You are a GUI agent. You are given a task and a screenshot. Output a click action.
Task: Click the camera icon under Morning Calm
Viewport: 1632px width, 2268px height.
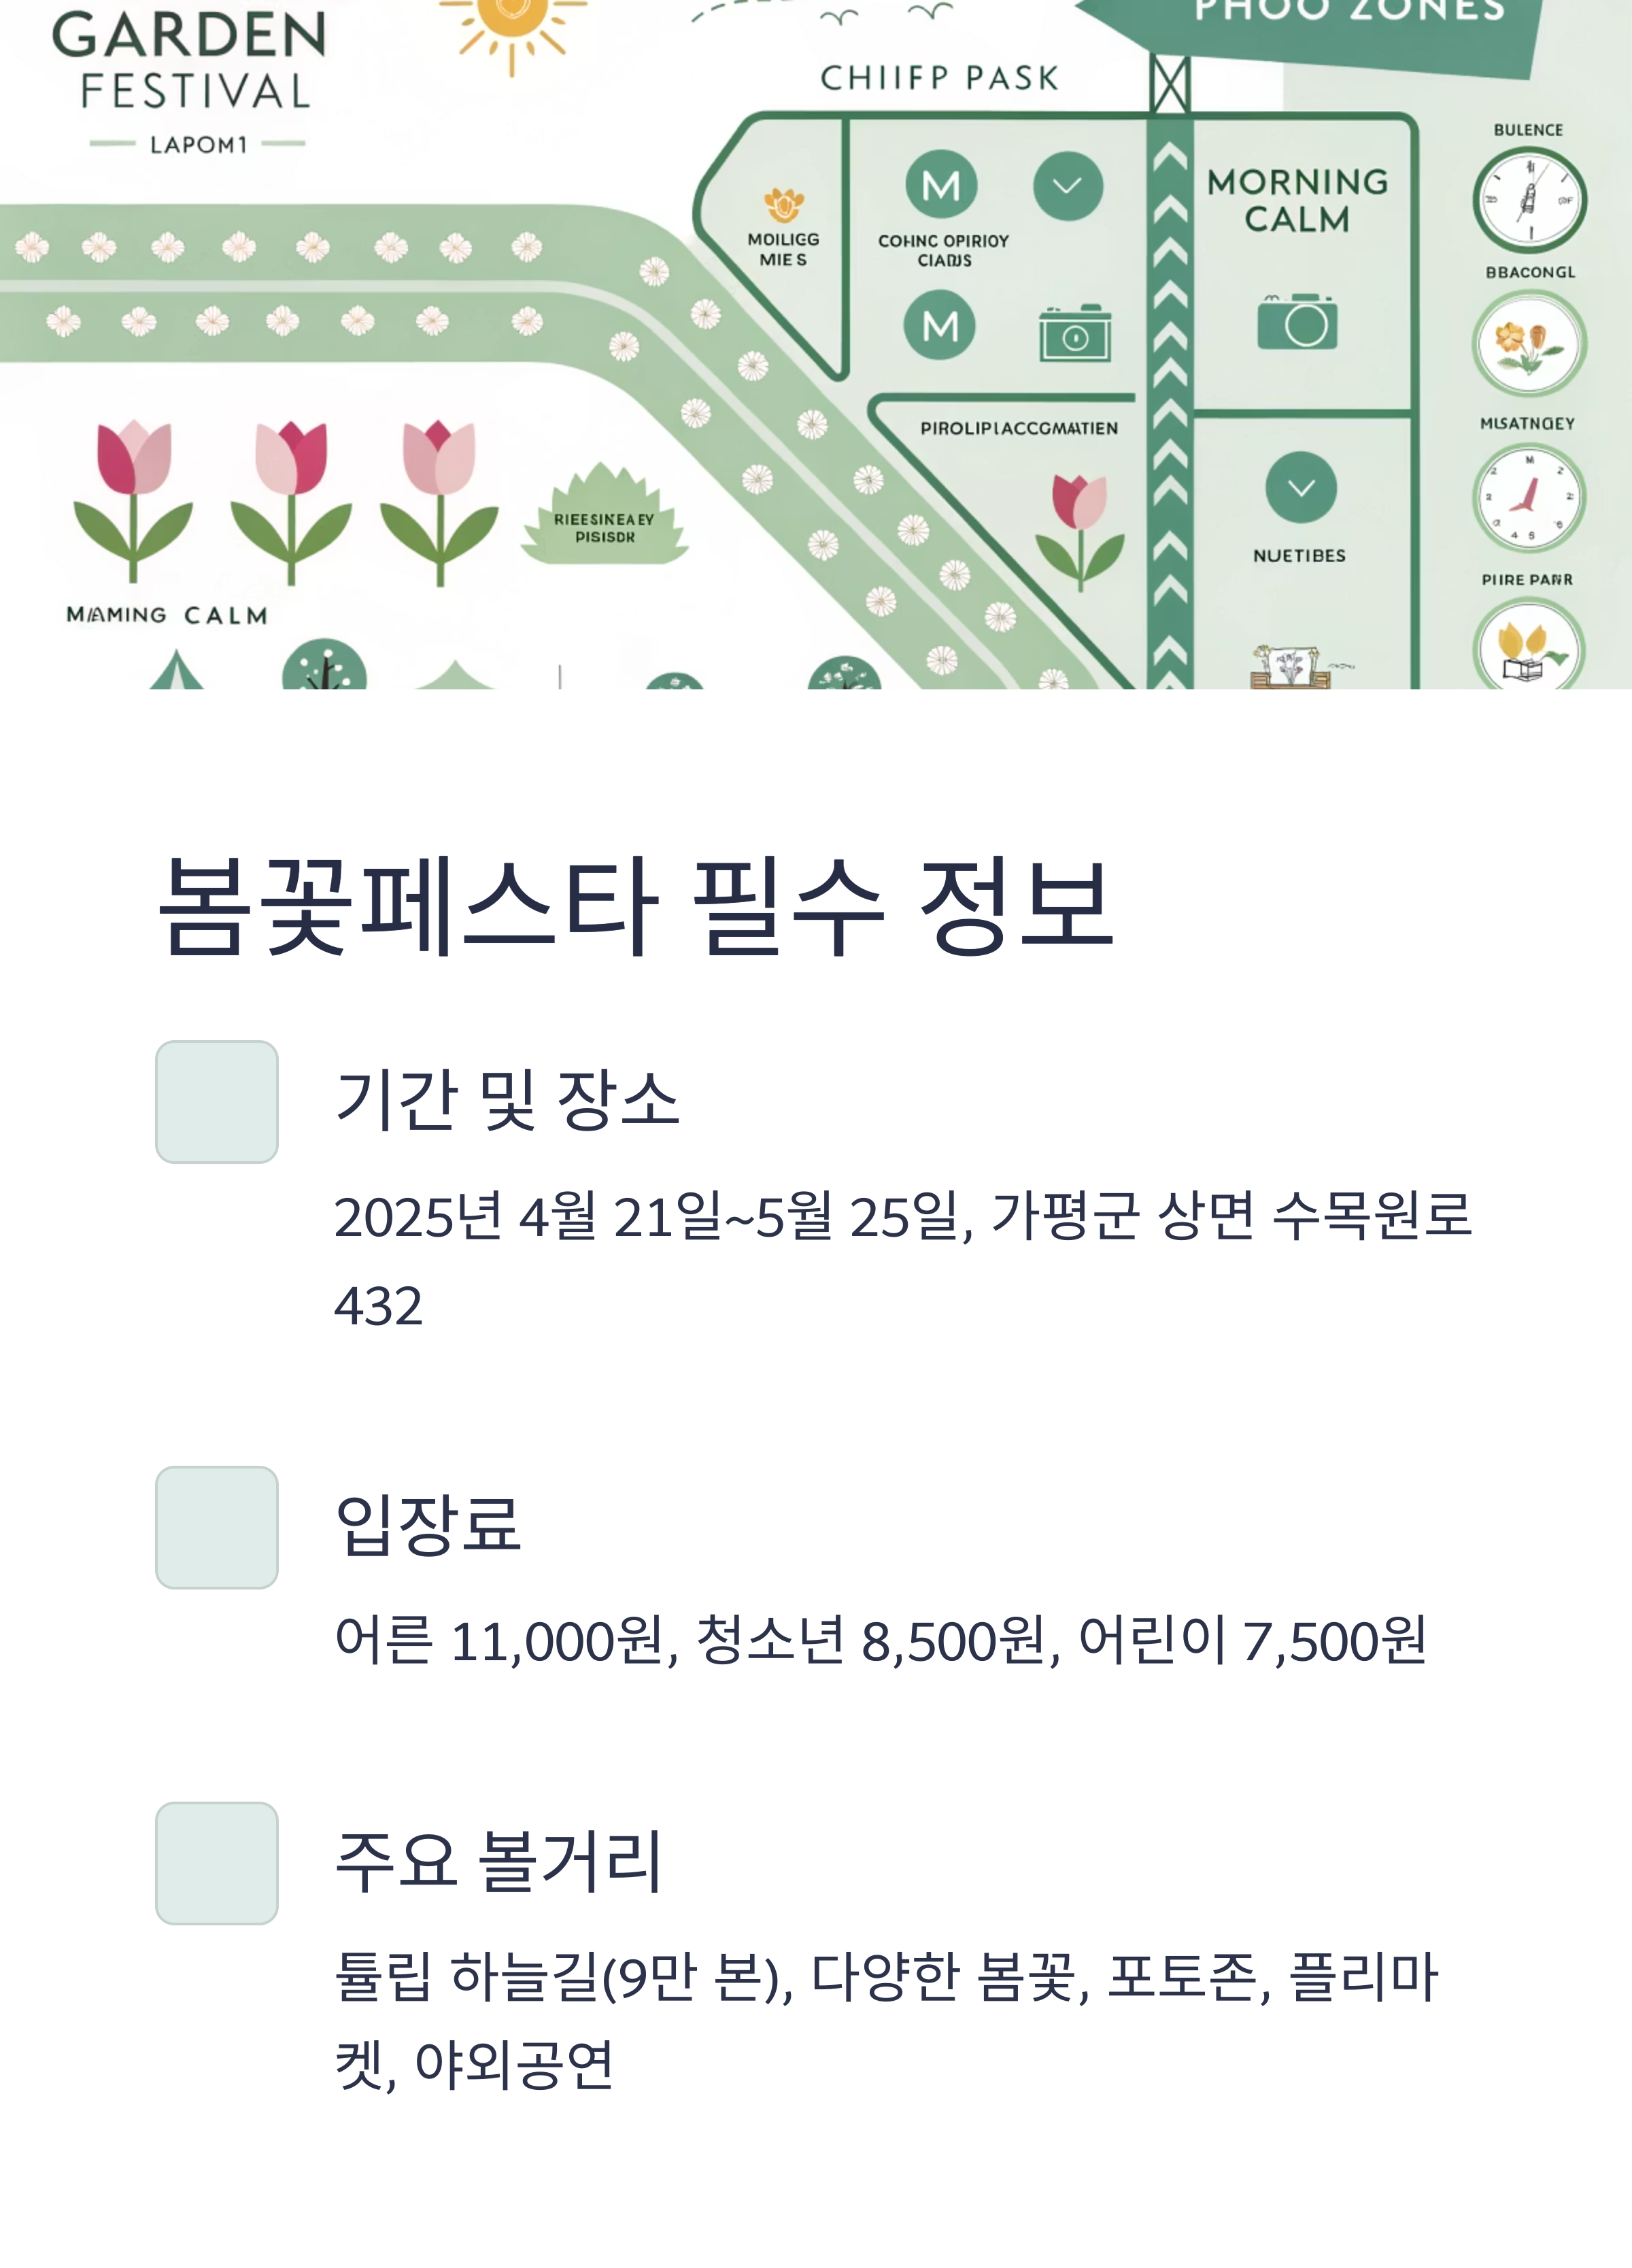1297,321
